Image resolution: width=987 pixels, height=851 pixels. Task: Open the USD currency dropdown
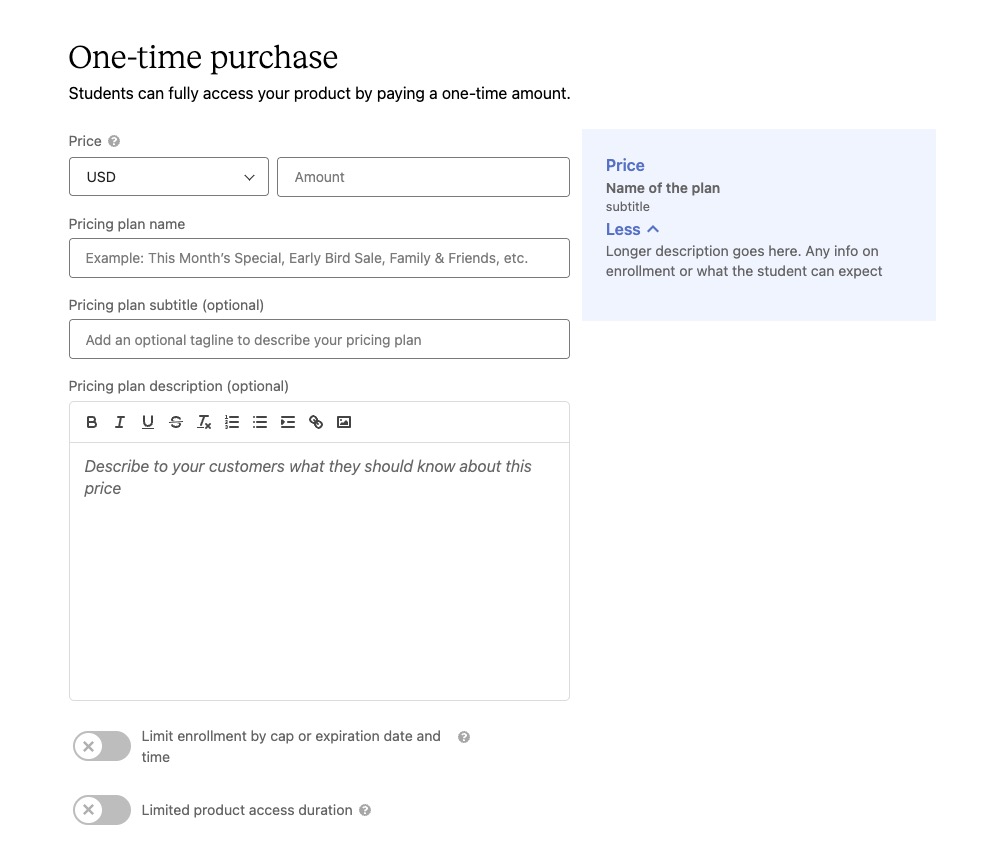169,177
